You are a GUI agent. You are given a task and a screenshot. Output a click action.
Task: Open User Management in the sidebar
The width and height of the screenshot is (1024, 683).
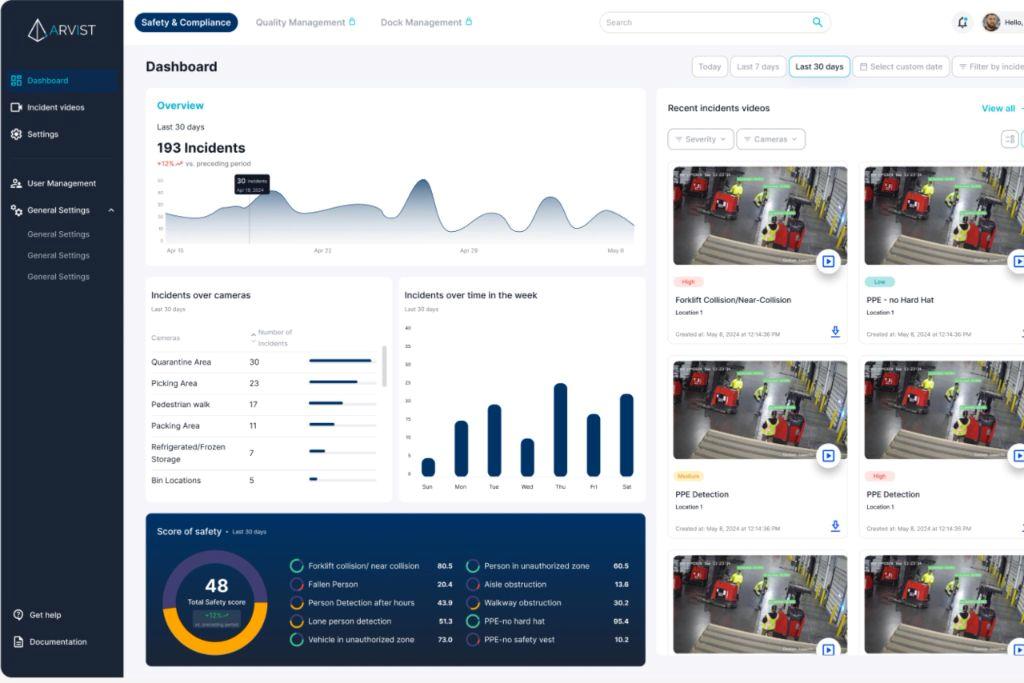click(x=61, y=183)
